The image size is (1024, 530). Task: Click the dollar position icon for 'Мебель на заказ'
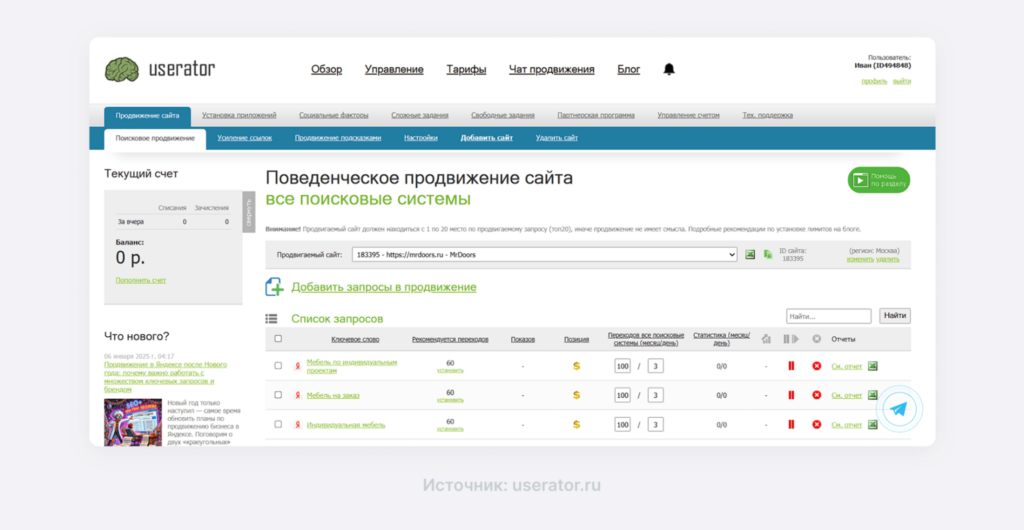(x=576, y=395)
